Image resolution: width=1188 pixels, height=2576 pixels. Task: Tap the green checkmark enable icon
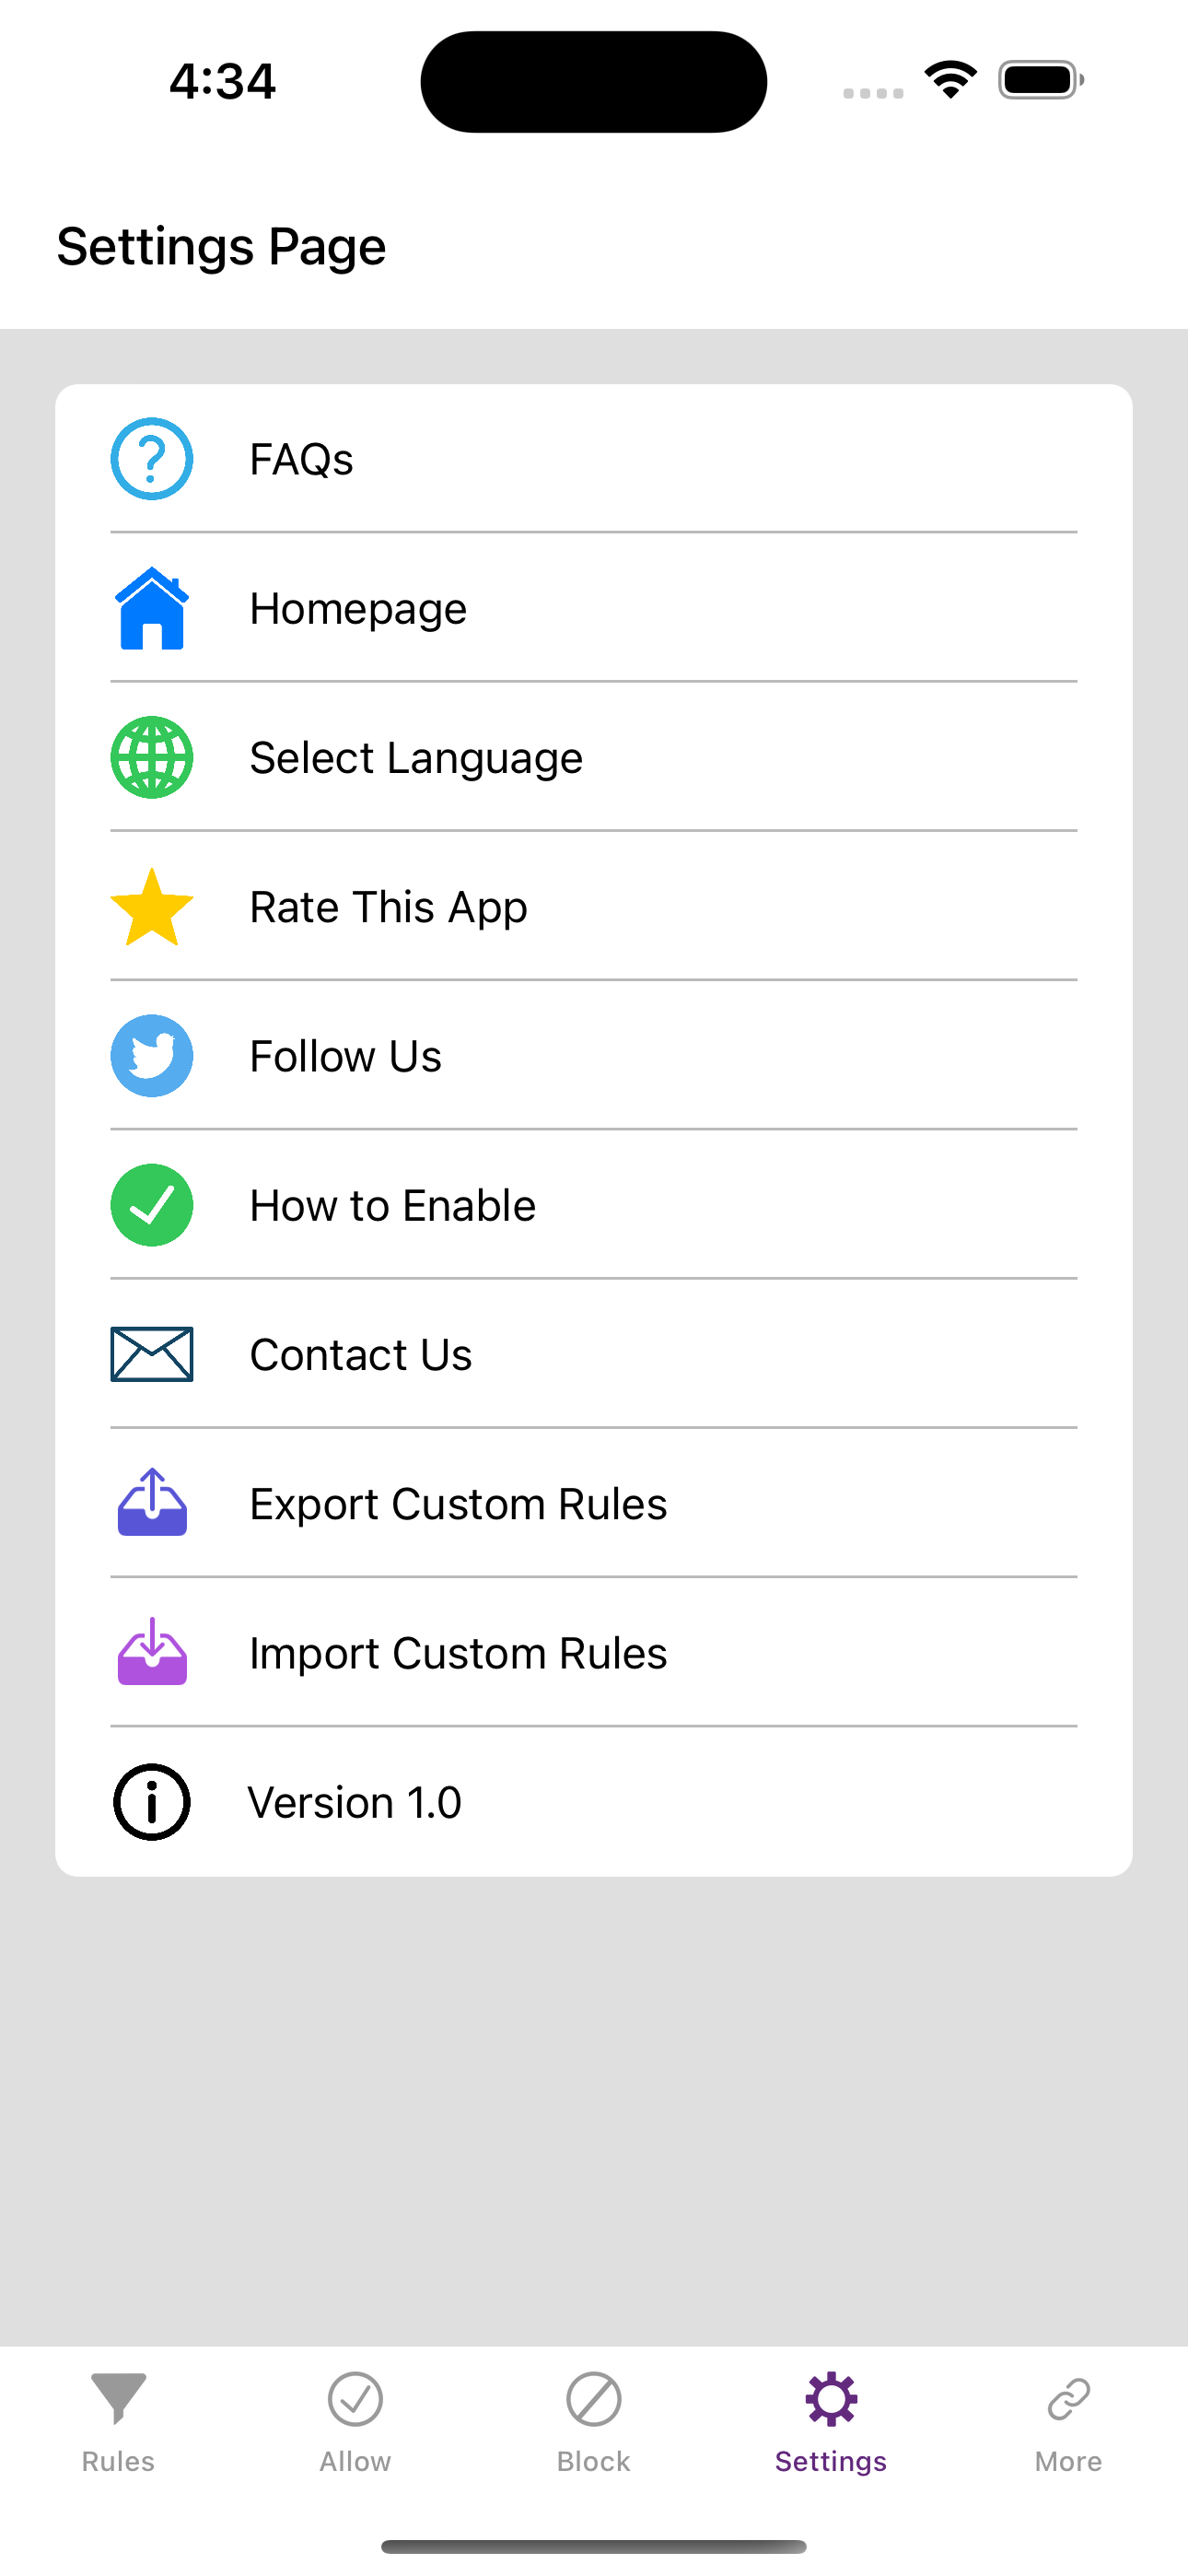(x=151, y=1205)
